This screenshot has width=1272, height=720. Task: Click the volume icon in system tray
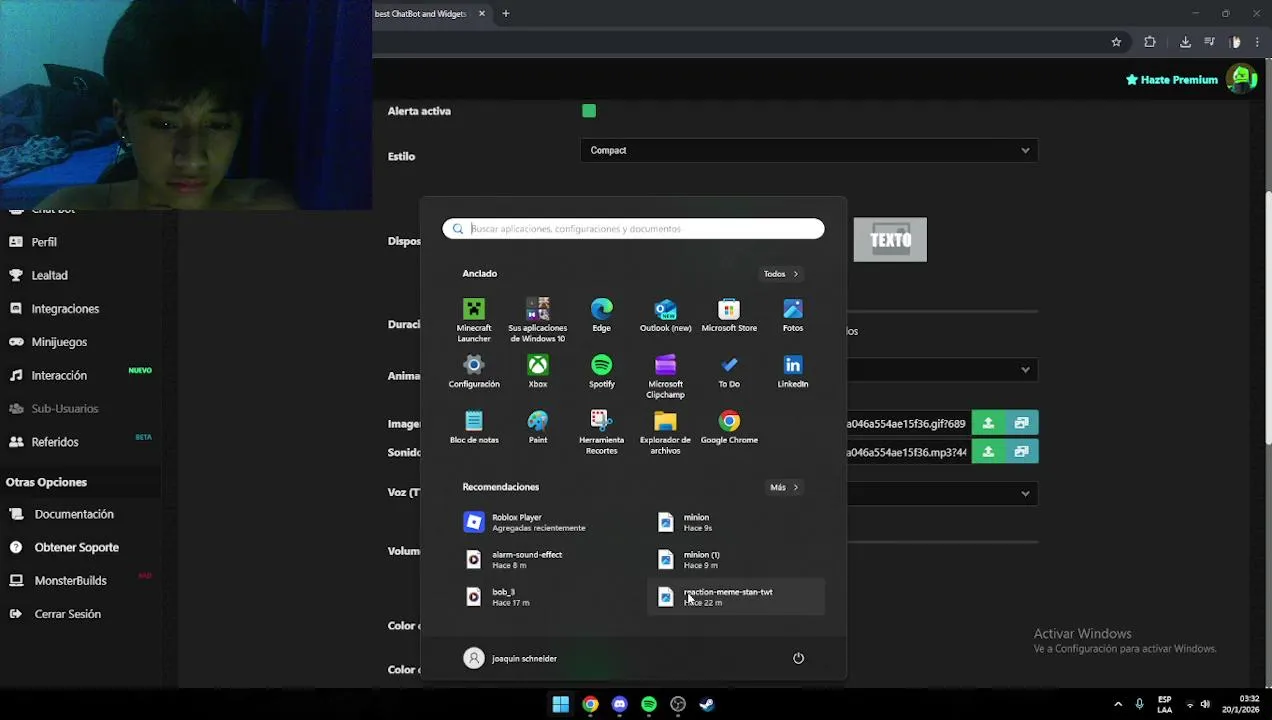click(x=1205, y=704)
